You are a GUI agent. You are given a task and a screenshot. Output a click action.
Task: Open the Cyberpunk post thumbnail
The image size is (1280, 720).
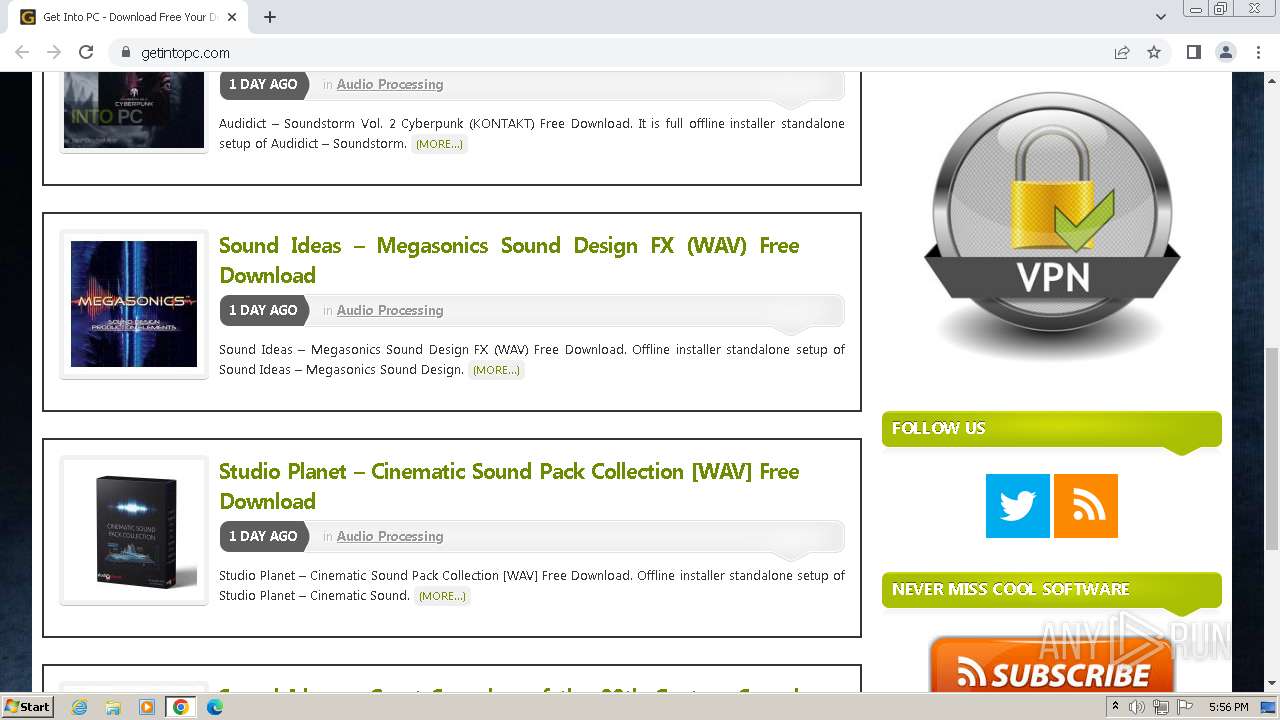coord(134,110)
